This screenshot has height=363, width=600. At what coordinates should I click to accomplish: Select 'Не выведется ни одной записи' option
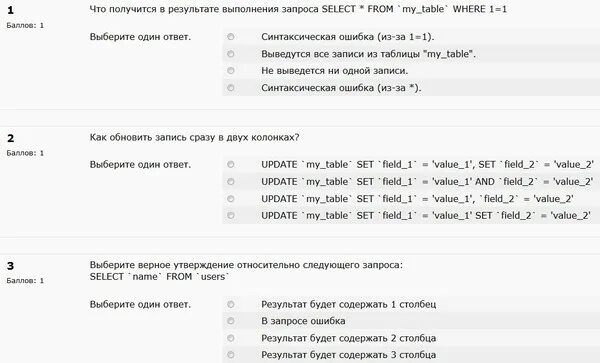[x=230, y=71]
